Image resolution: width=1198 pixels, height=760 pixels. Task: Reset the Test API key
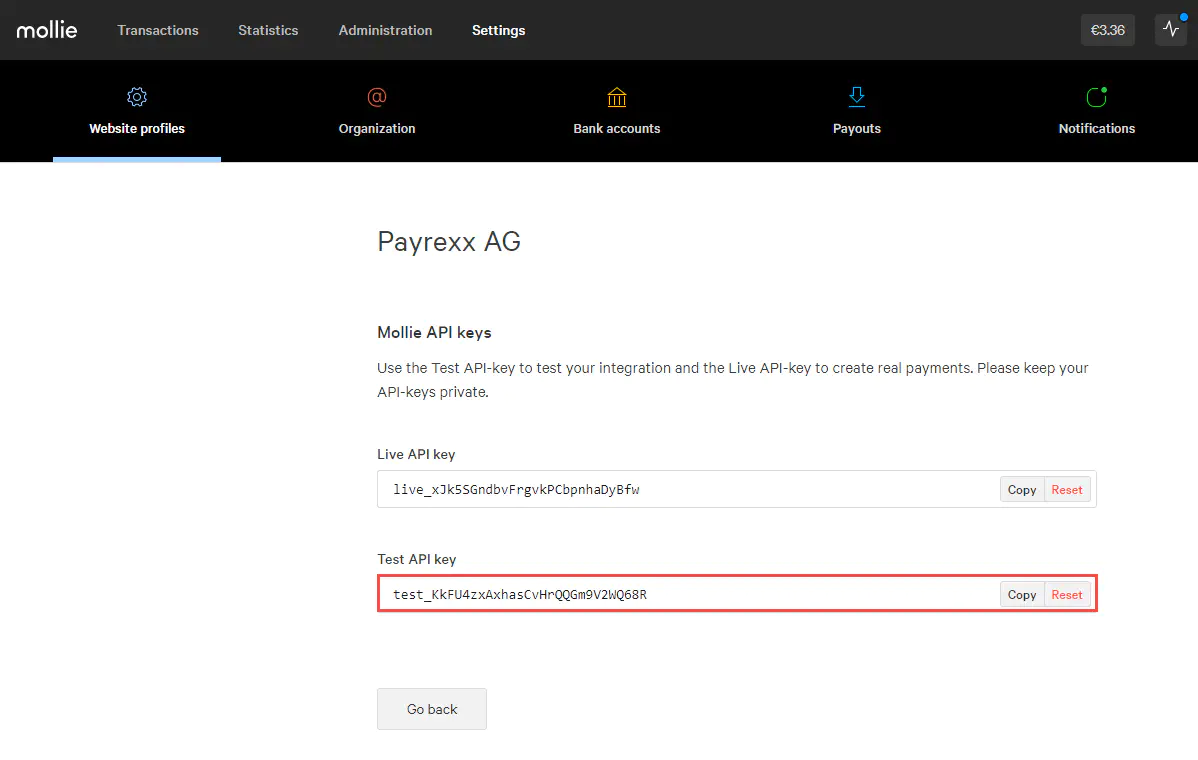(x=1067, y=595)
